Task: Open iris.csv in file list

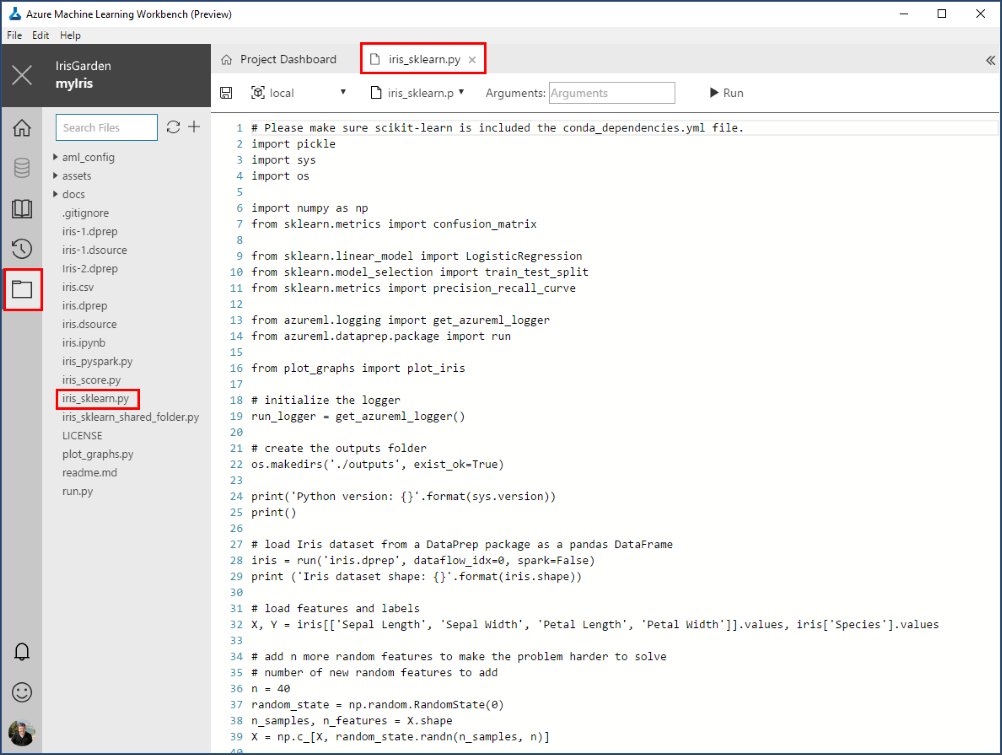Action: point(78,287)
